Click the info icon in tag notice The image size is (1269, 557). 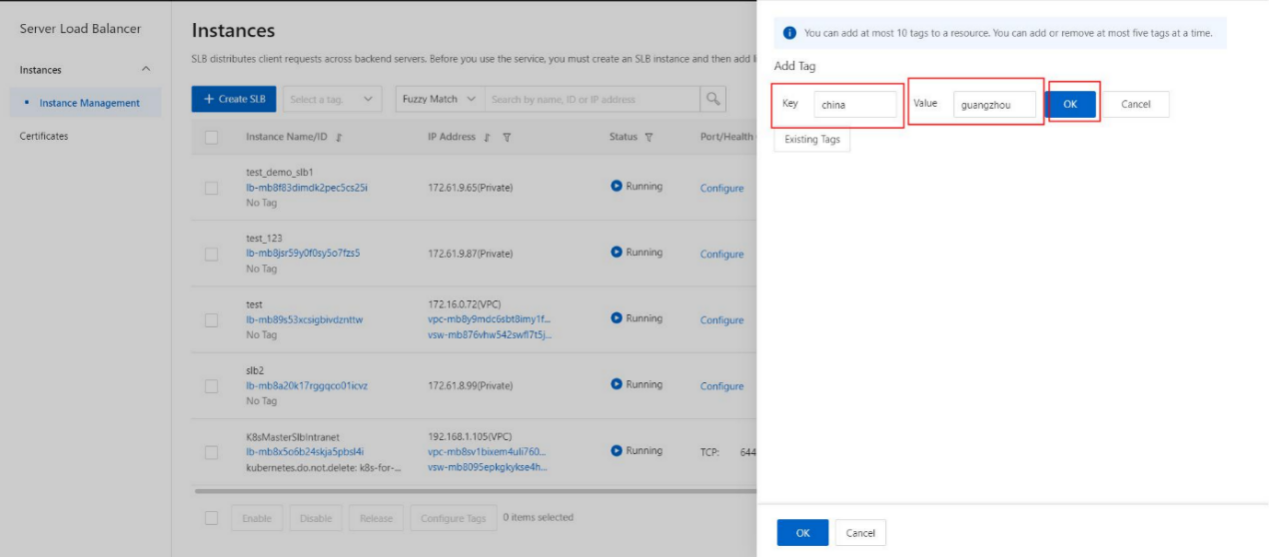[790, 33]
